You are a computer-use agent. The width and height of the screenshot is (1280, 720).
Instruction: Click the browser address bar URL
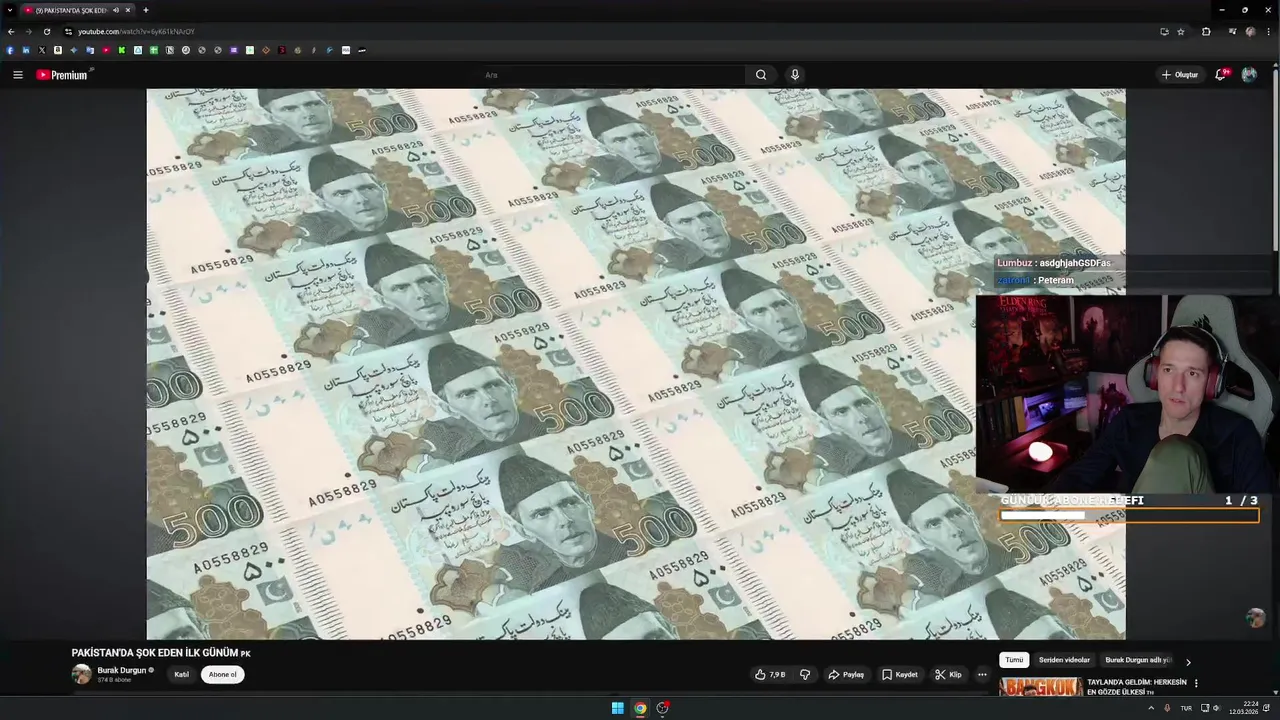(137, 32)
